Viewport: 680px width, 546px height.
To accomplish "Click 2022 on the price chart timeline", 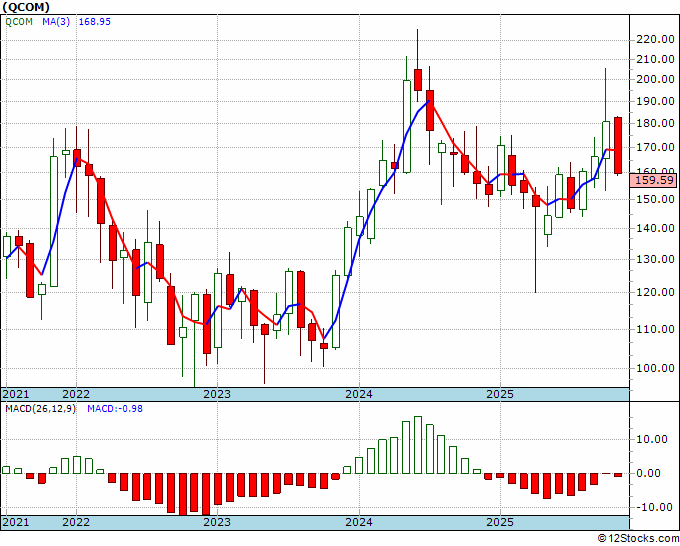I will pyautogui.click(x=76, y=394).
